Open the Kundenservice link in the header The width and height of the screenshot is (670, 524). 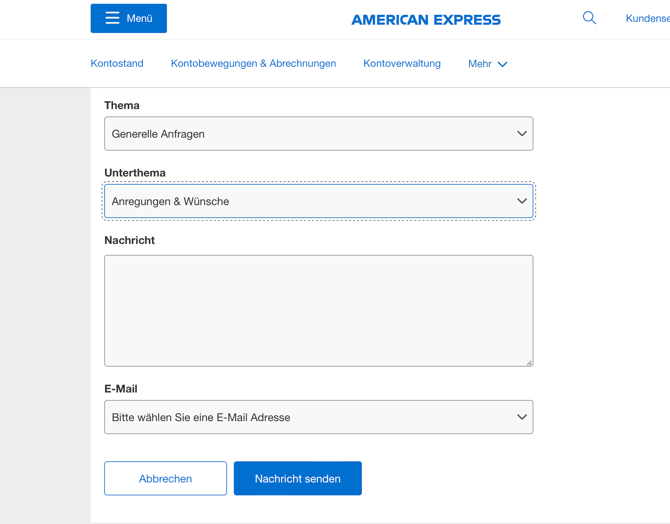647,18
